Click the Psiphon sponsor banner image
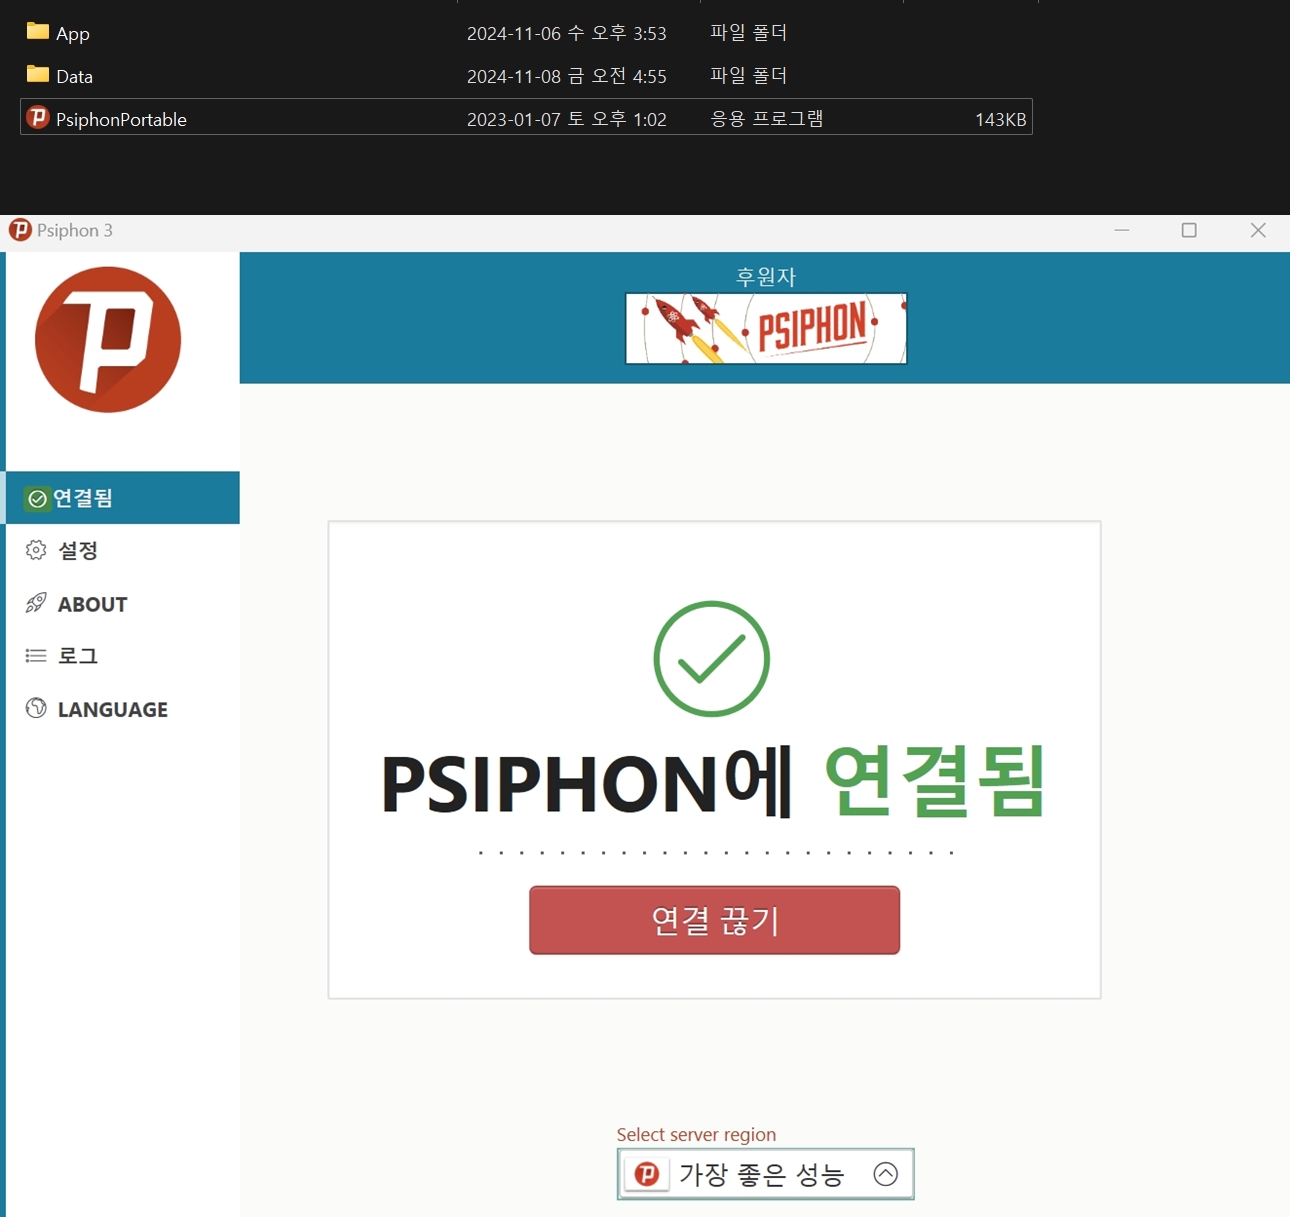This screenshot has width=1290, height=1217. (766, 328)
